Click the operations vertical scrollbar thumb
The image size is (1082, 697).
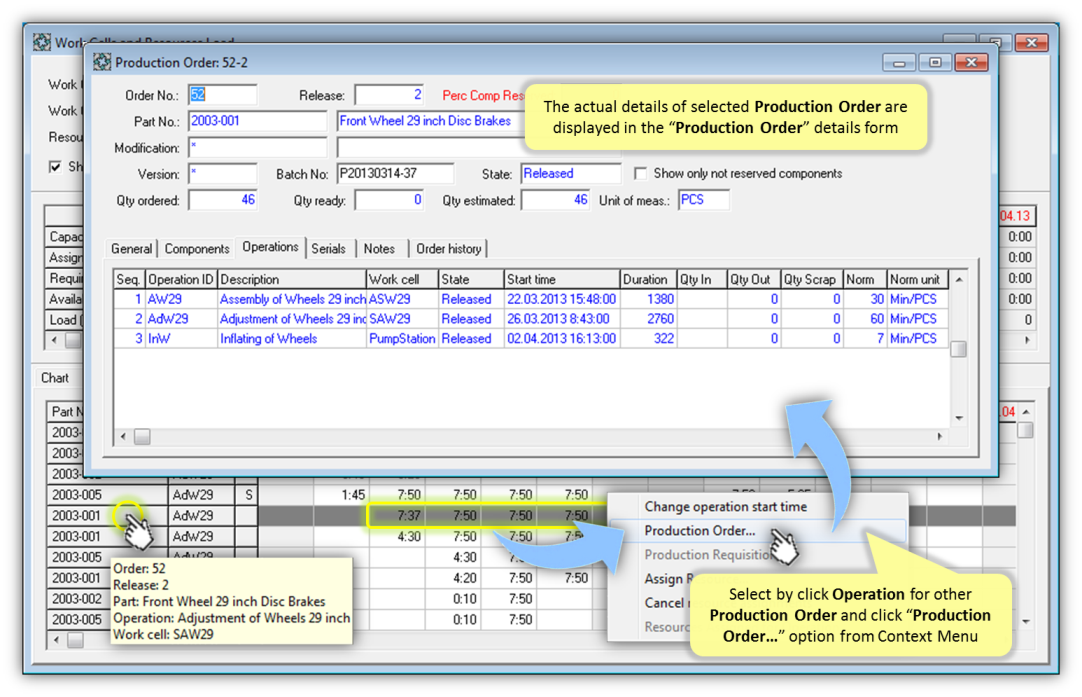(958, 349)
